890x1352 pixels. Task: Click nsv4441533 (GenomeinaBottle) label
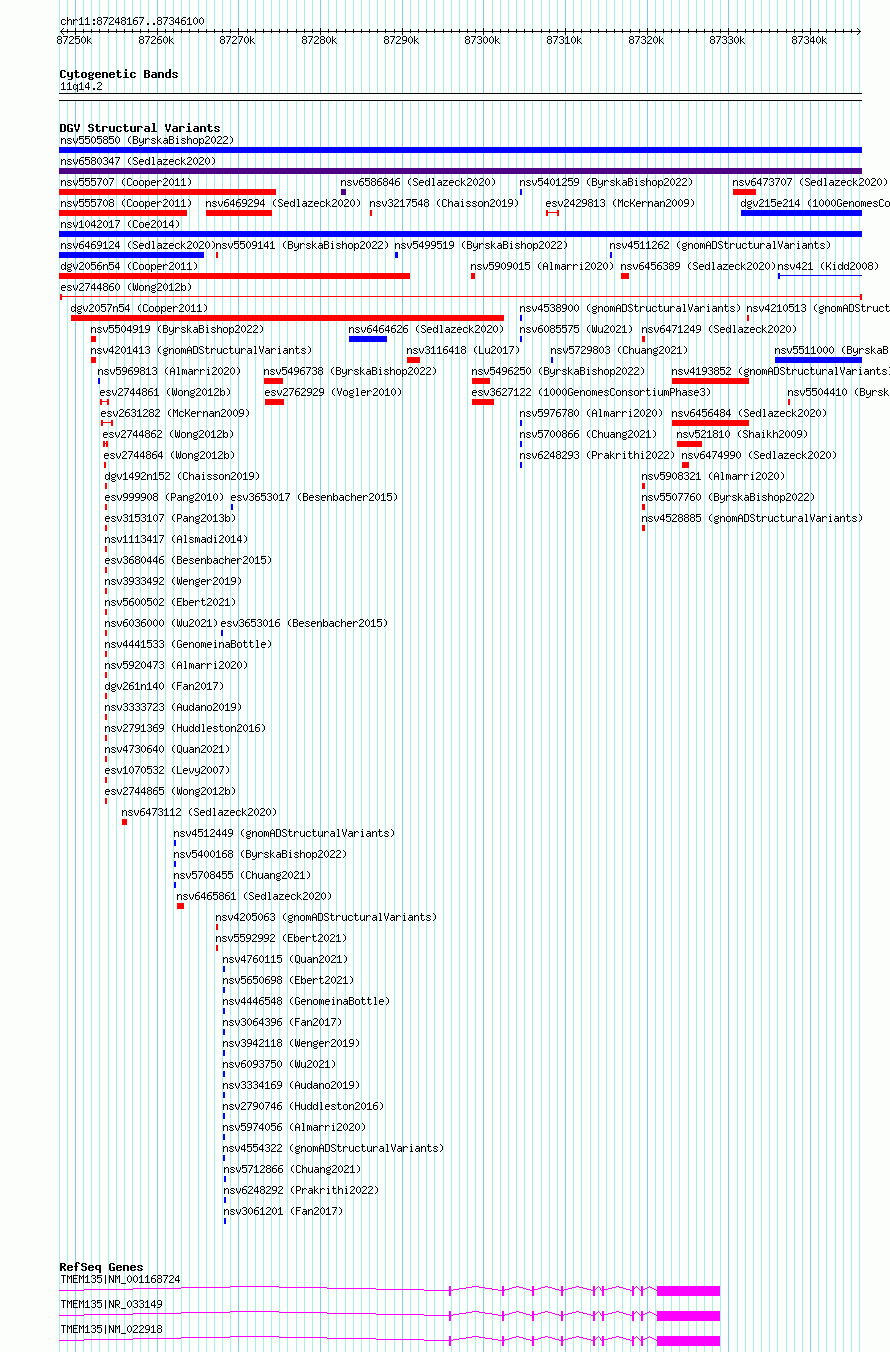188,644
